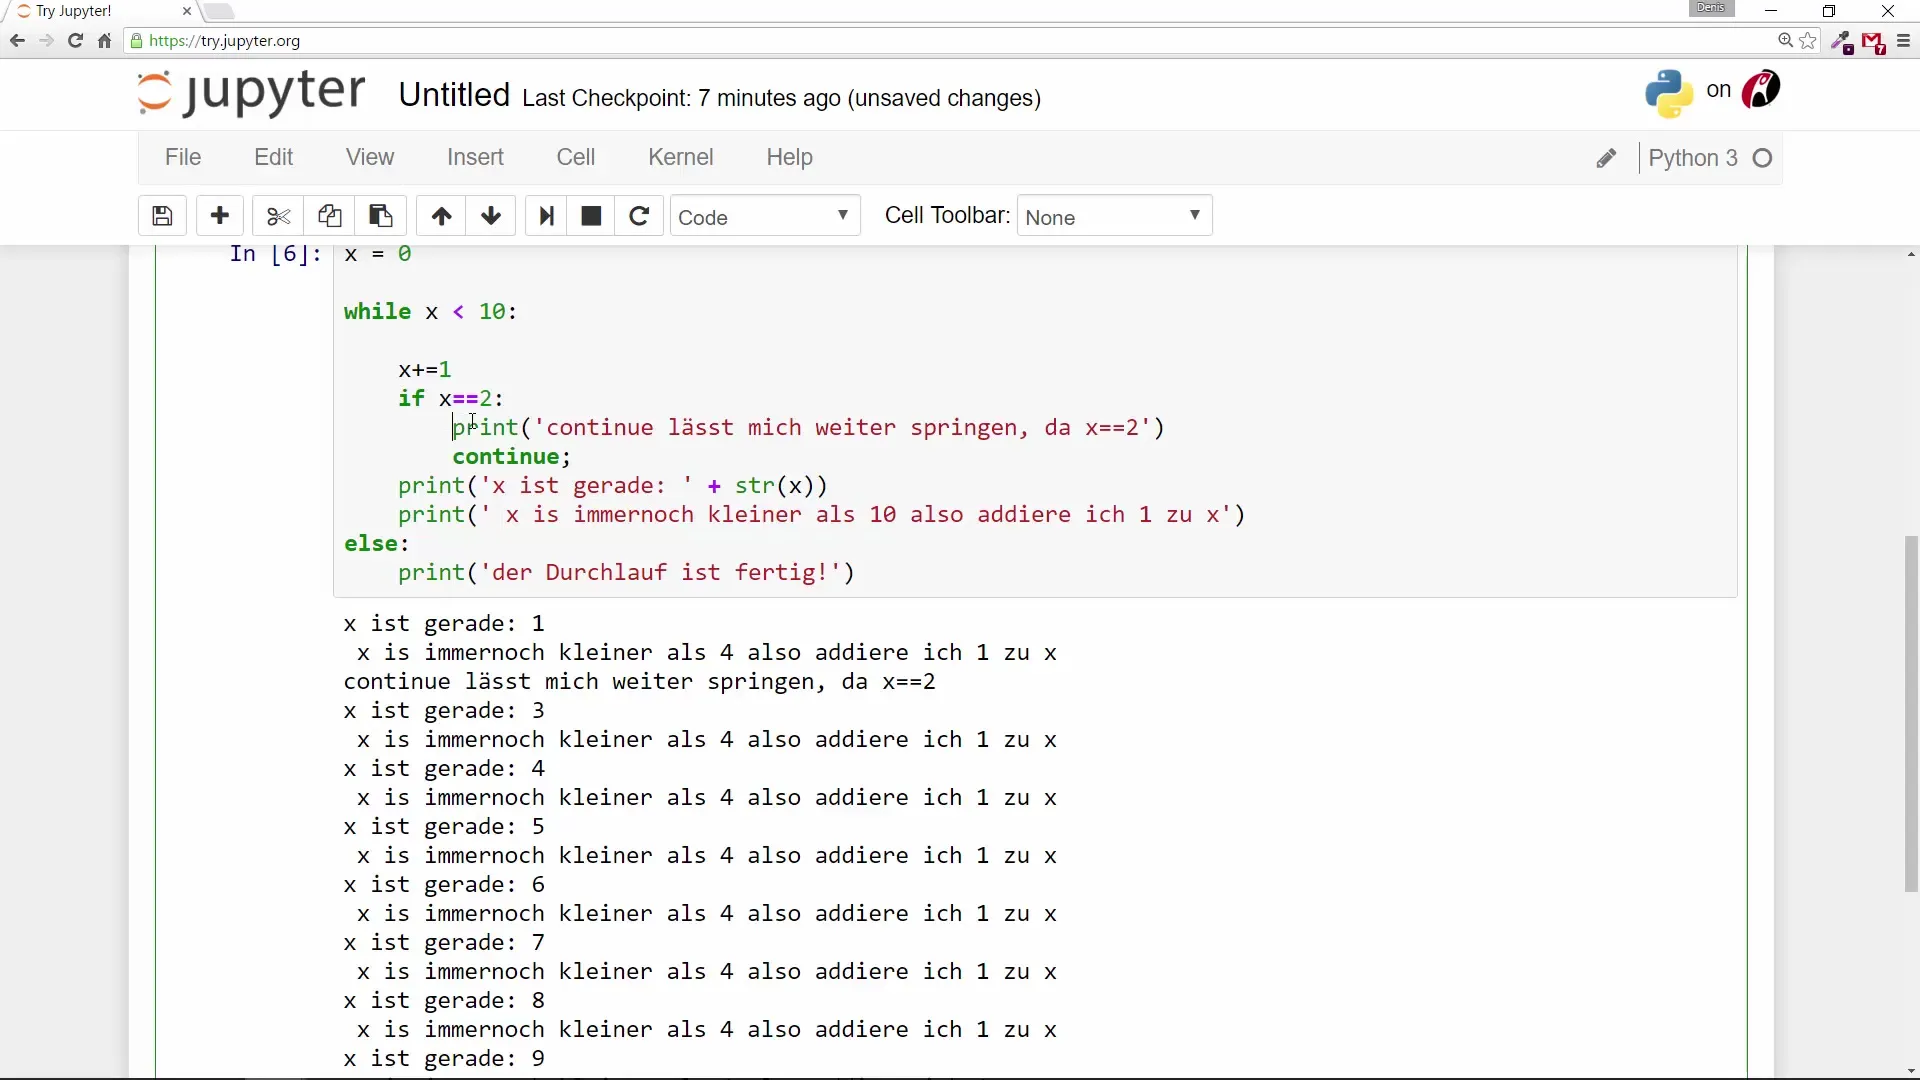The height and width of the screenshot is (1080, 1920).
Task: Open the Insert menu
Action: pos(475,157)
